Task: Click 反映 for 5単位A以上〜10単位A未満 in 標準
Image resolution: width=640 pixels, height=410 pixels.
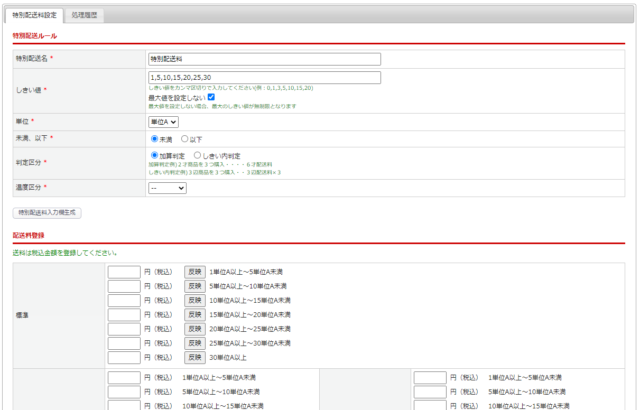Action: coord(194,286)
